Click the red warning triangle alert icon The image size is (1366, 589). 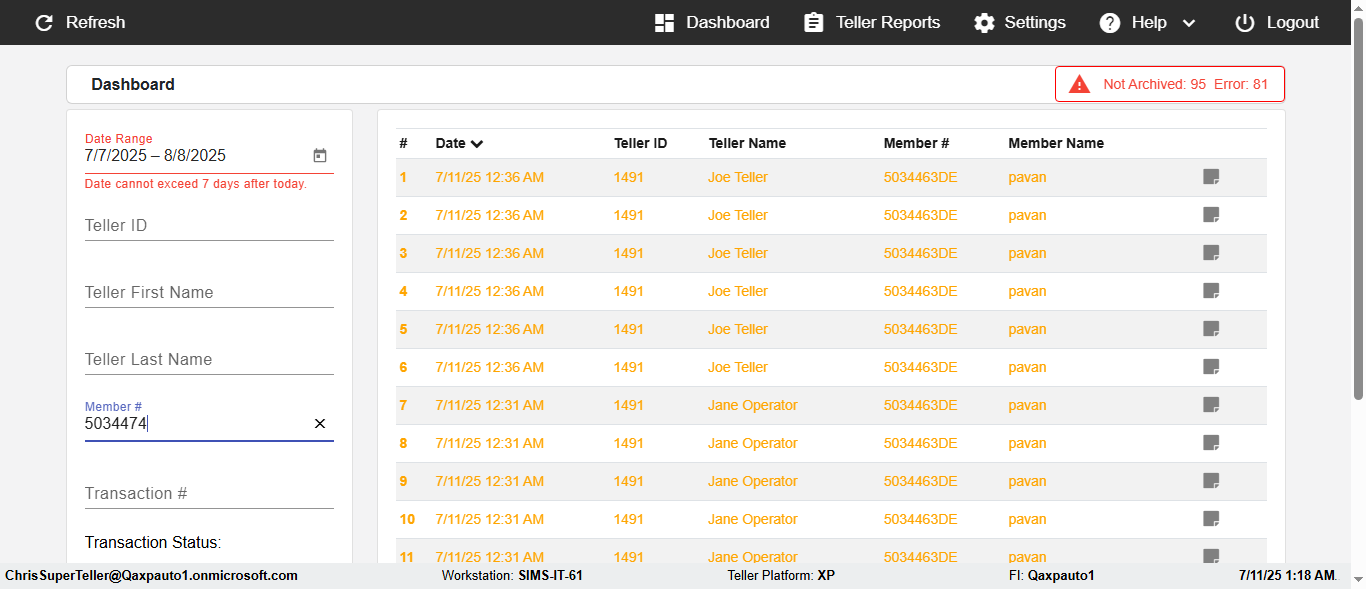tap(1079, 84)
